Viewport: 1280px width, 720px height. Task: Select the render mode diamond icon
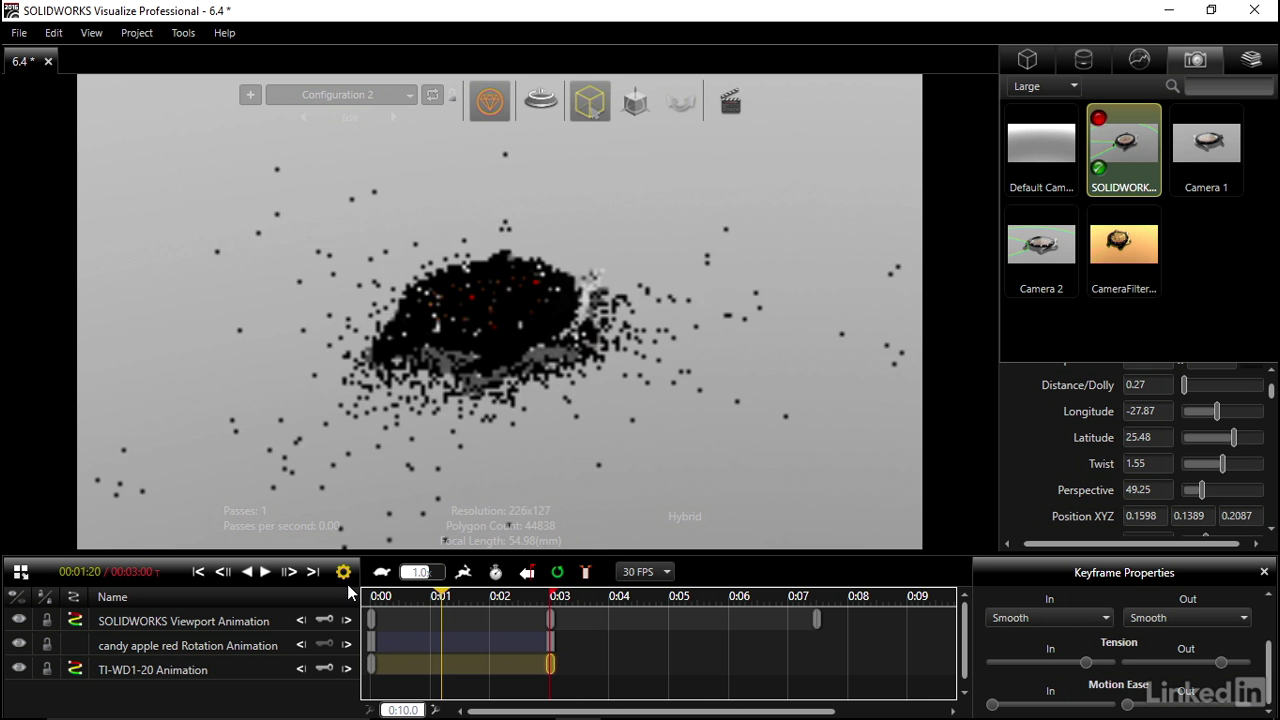(489, 101)
